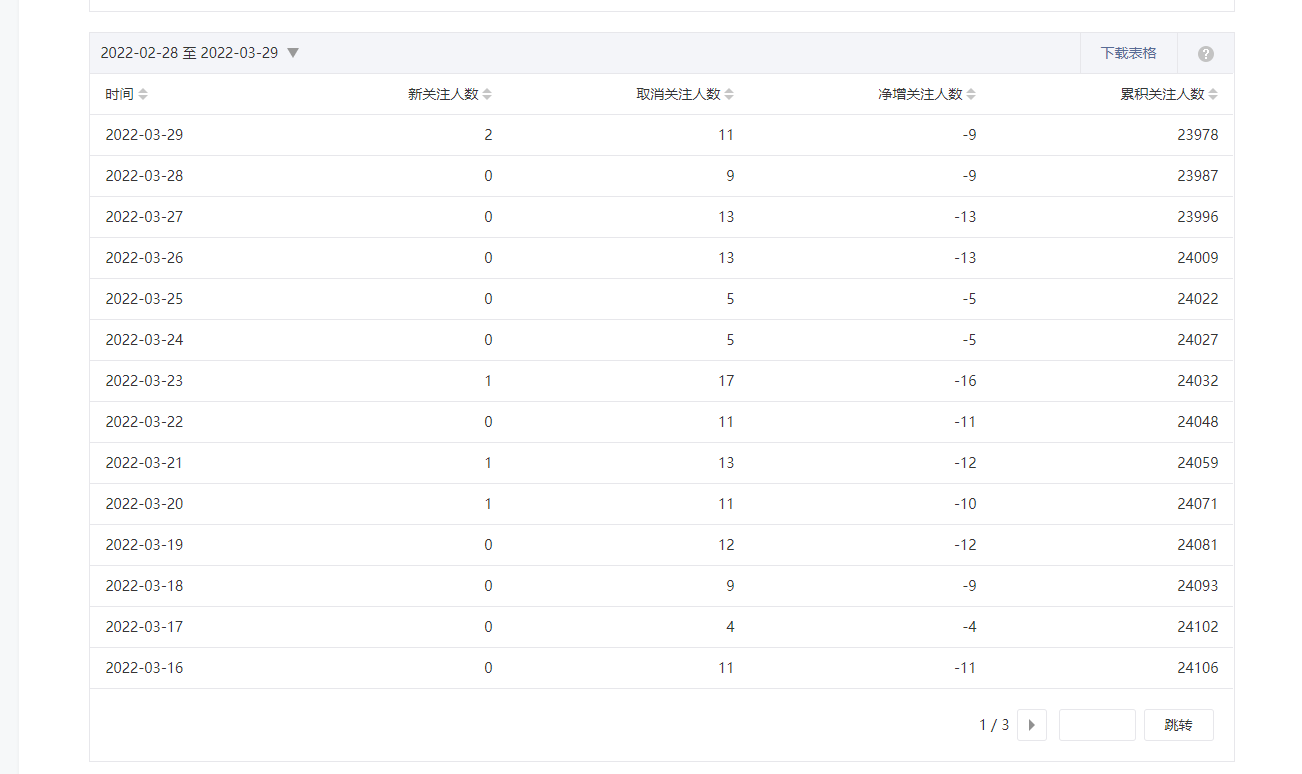Click the unfollow count 17 cell

pos(725,381)
